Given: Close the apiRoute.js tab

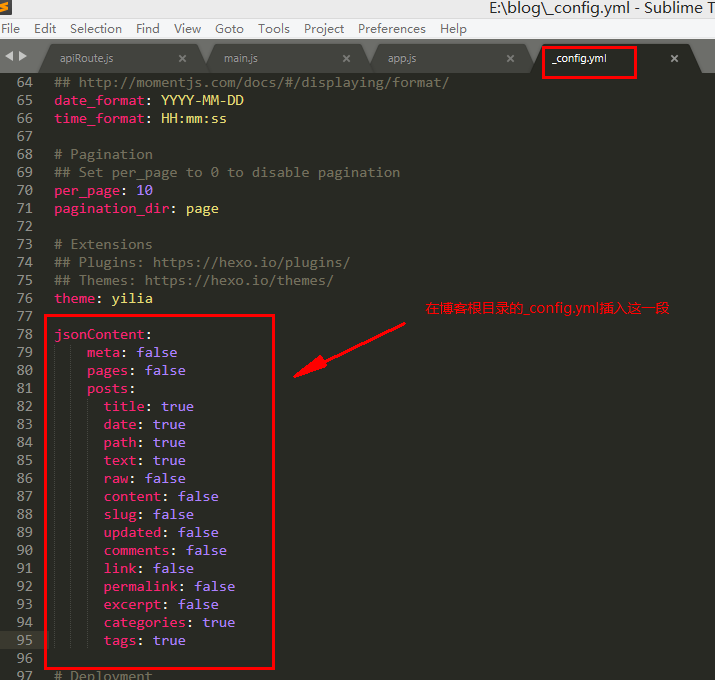Looking at the screenshot, I should pyautogui.click(x=182, y=58).
